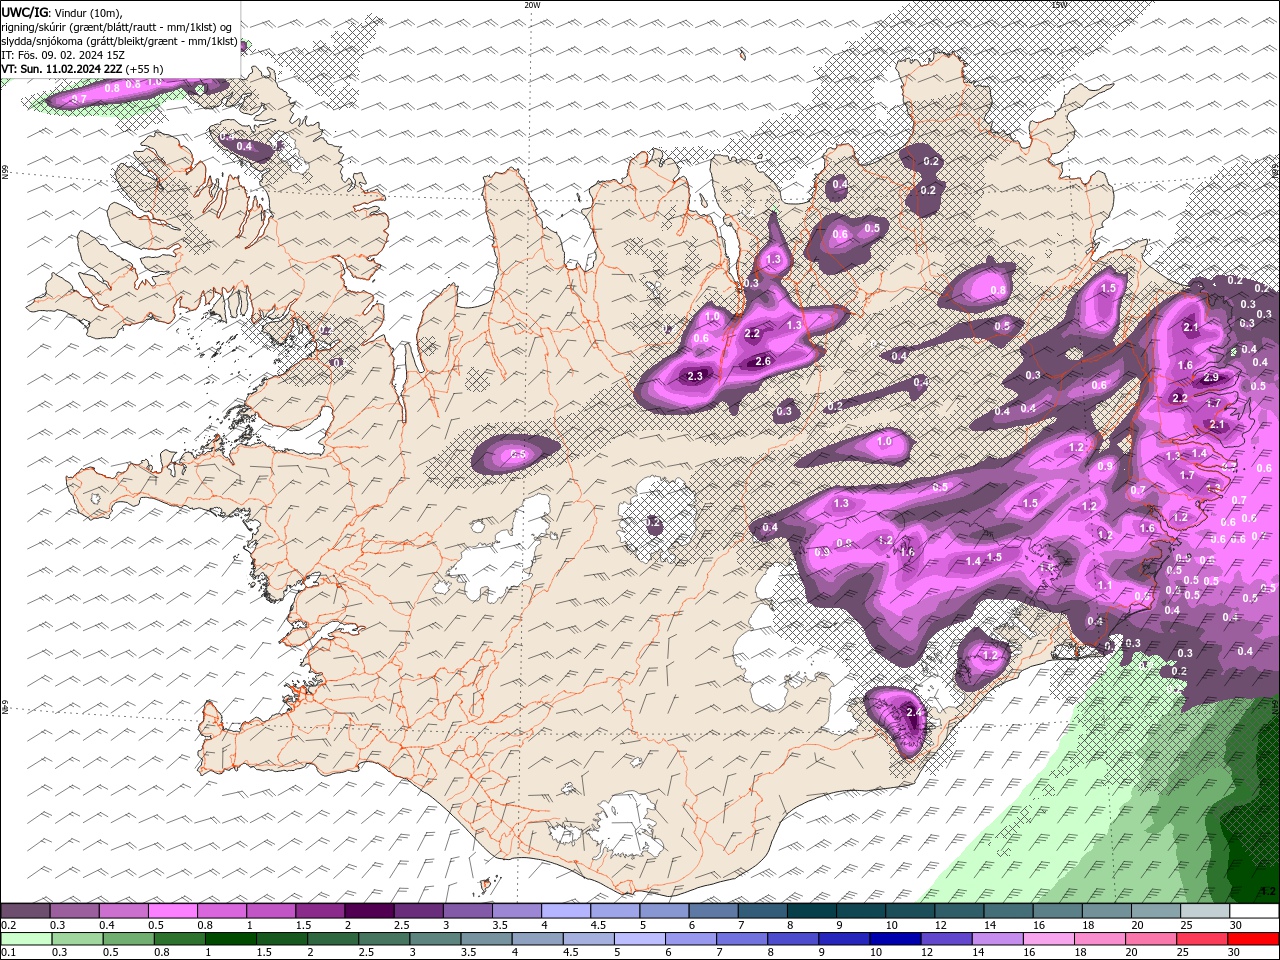Click the 'UWC/IG' title text

click(25, 12)
